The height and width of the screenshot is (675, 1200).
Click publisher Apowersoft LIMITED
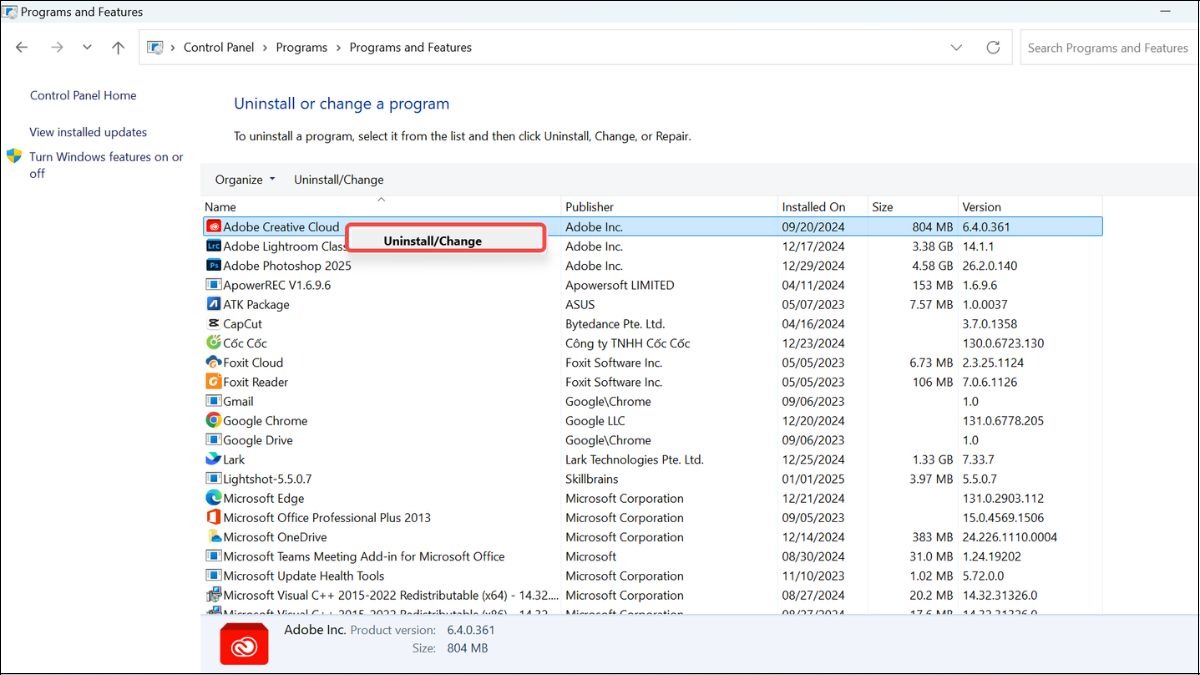[x=620, y=285]
